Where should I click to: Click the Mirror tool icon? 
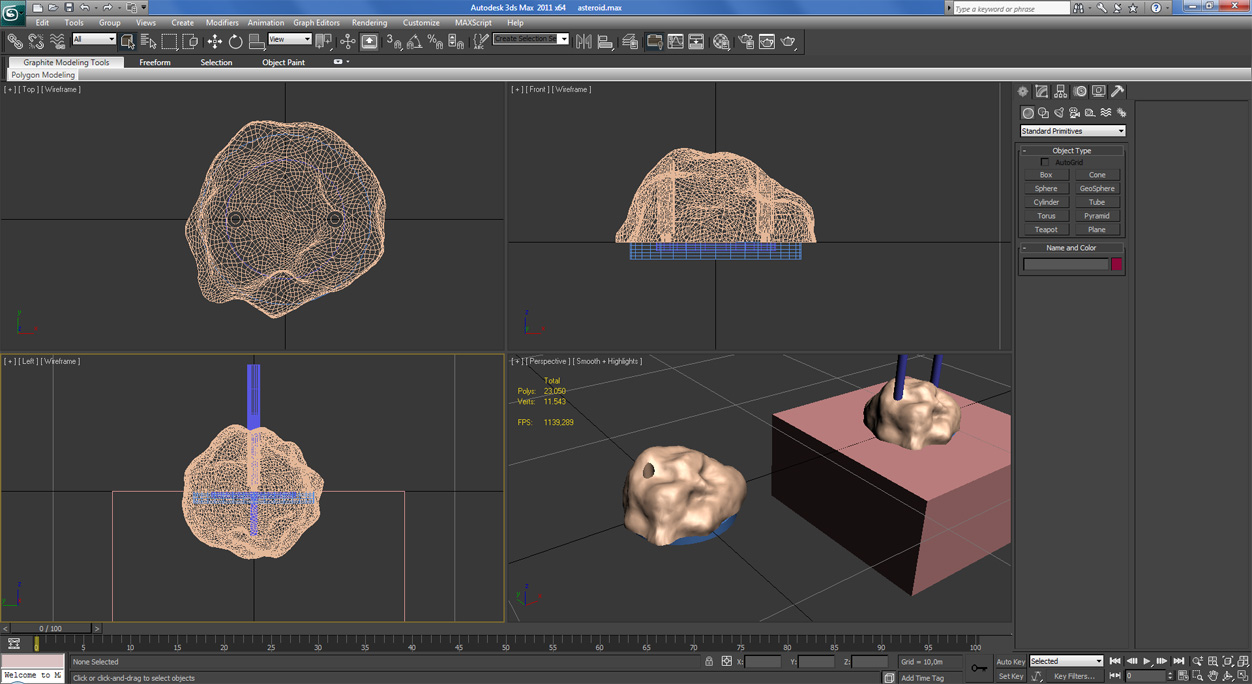click(x=584, y=42)
